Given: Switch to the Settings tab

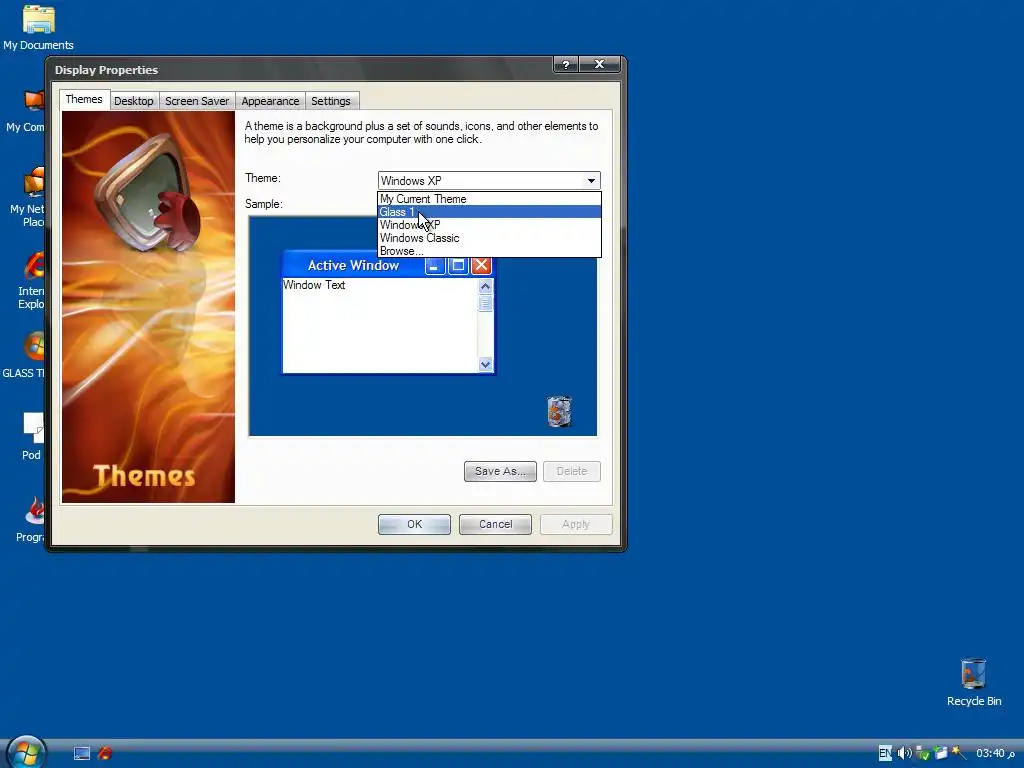Looking at the screenshot, I should [x=331, y=101].
